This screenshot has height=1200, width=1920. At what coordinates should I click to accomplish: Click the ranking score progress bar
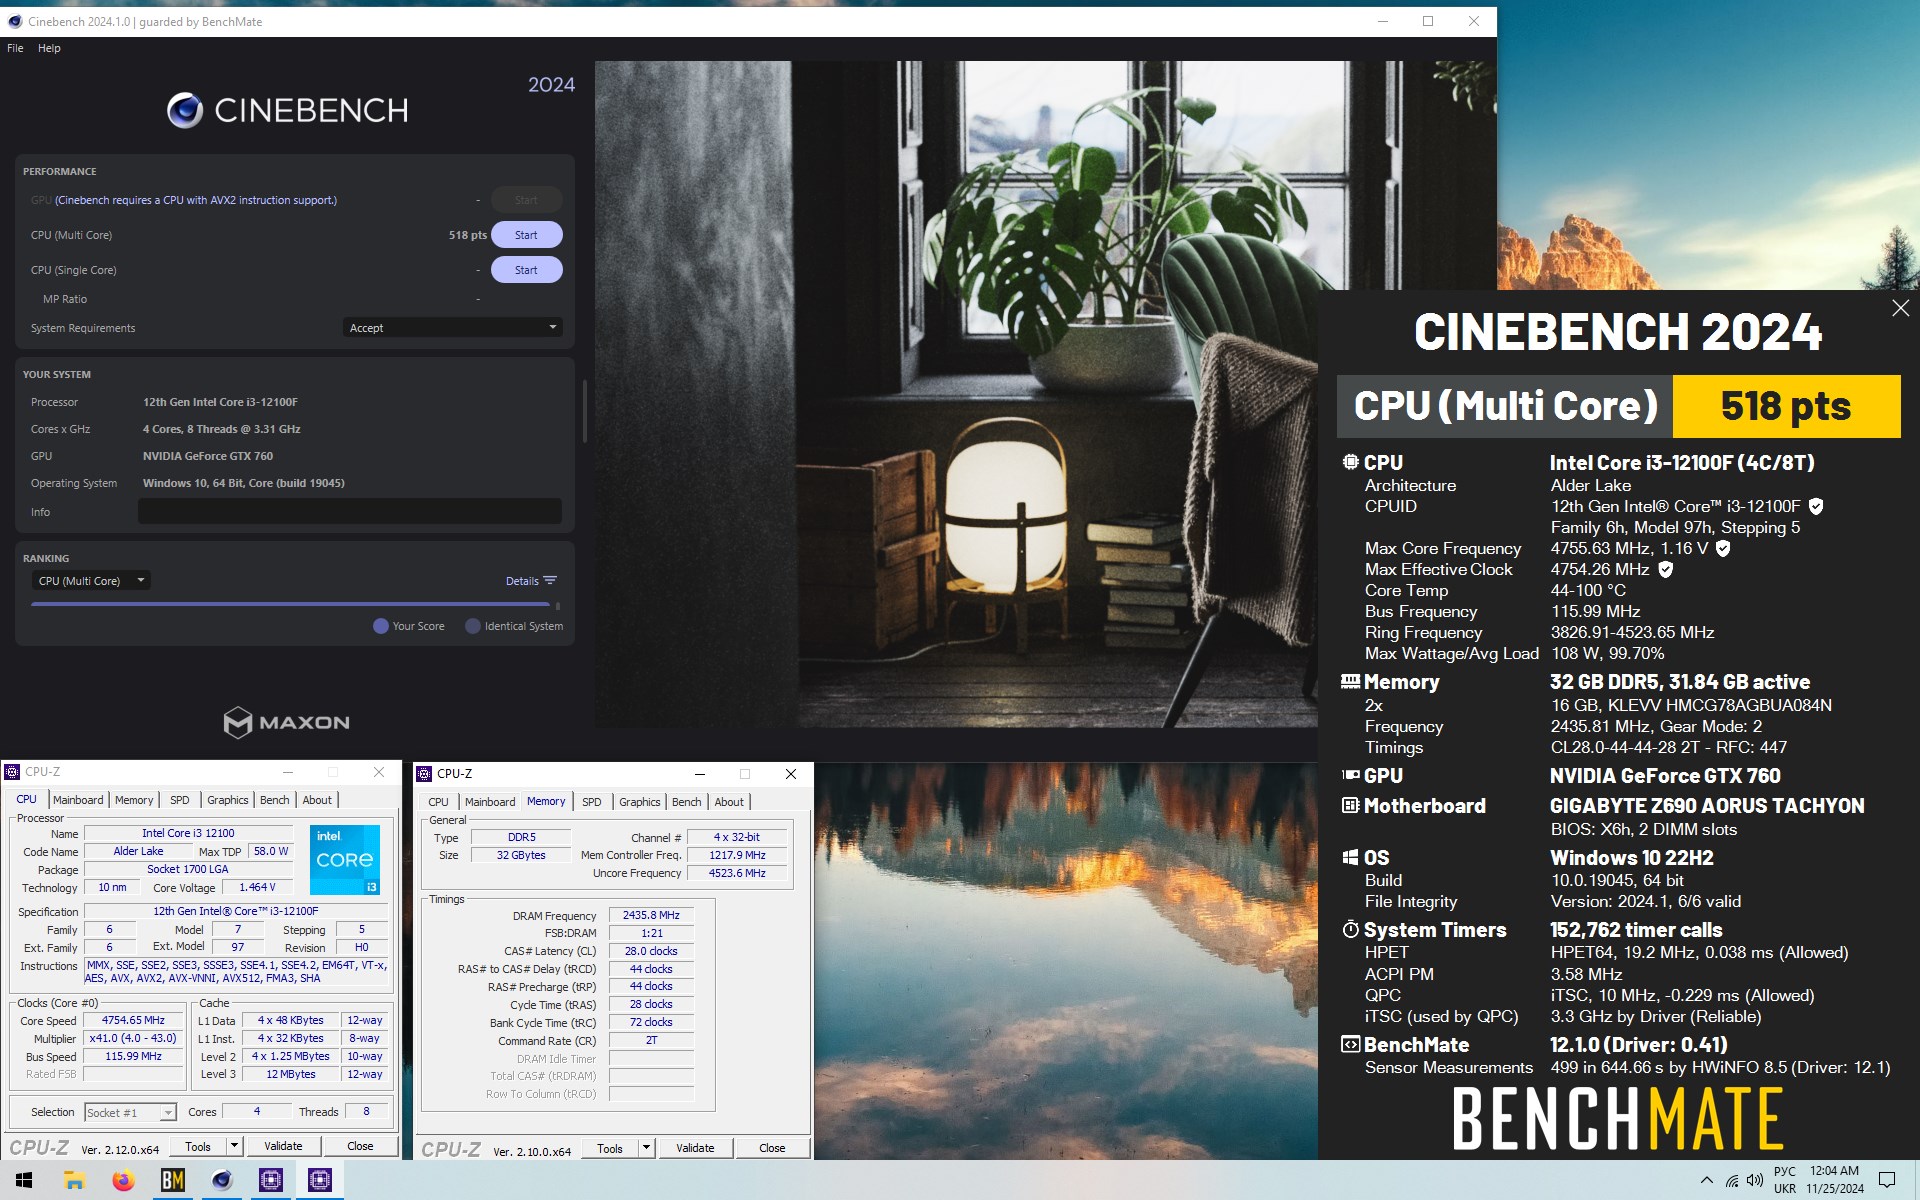[x=292, y=605]
